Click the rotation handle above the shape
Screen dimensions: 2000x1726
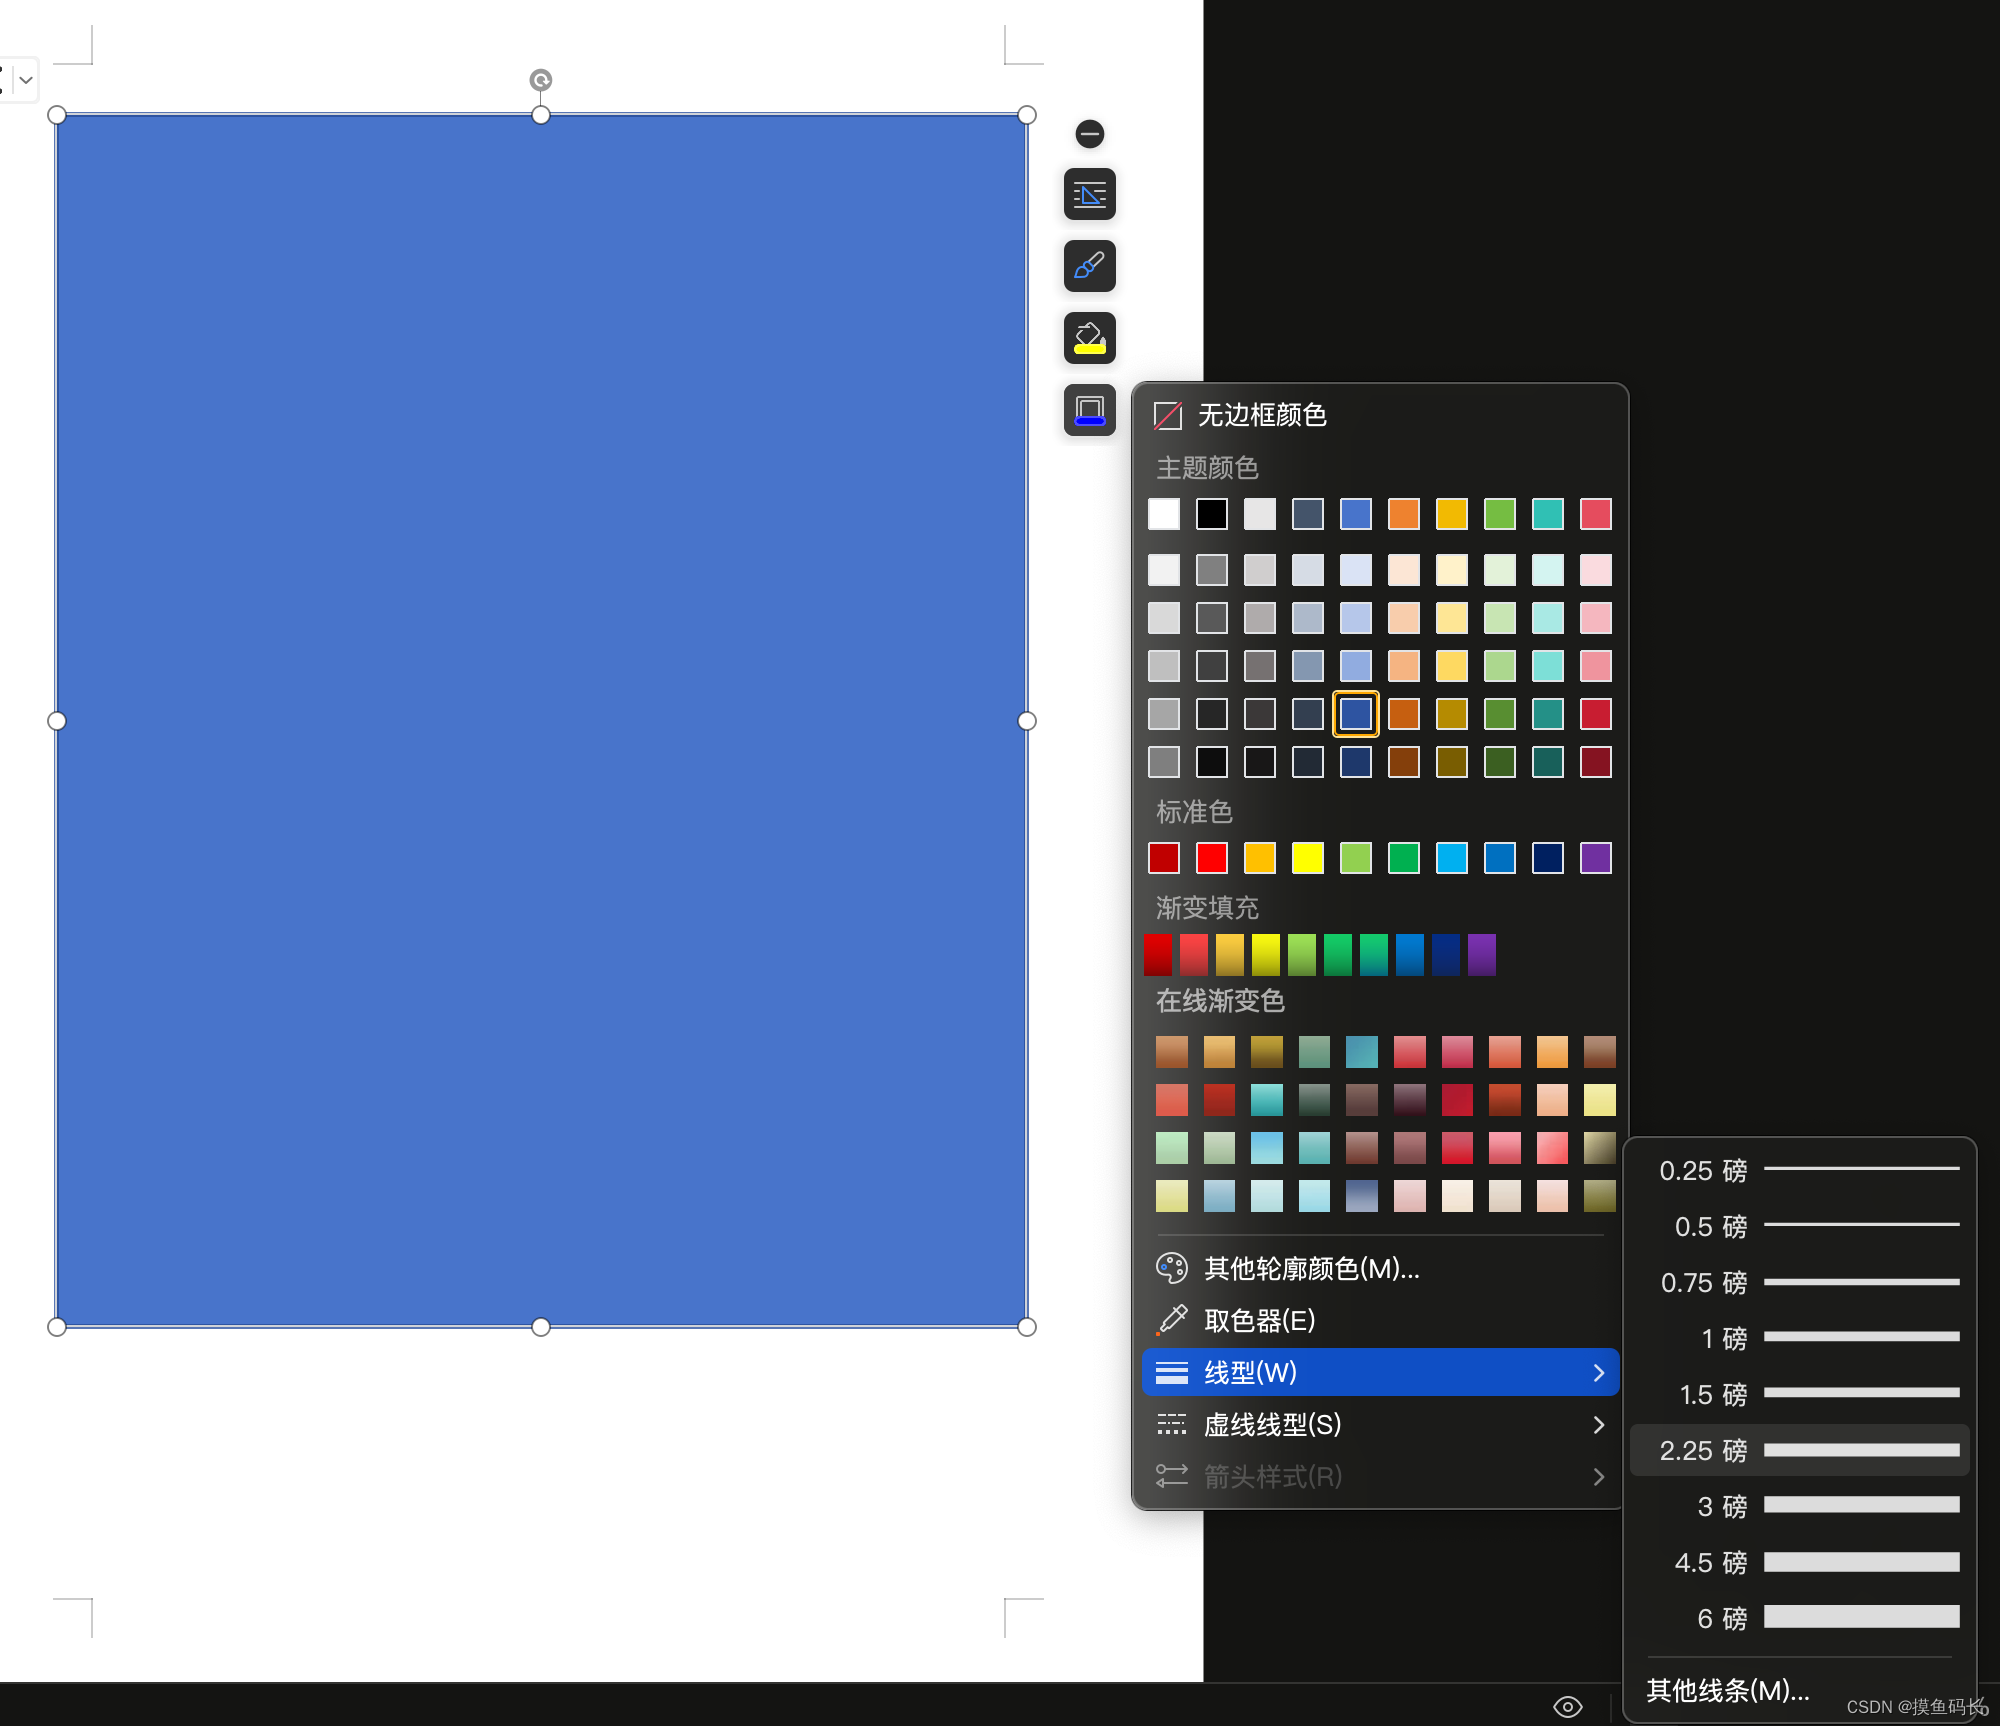[540, 80]
